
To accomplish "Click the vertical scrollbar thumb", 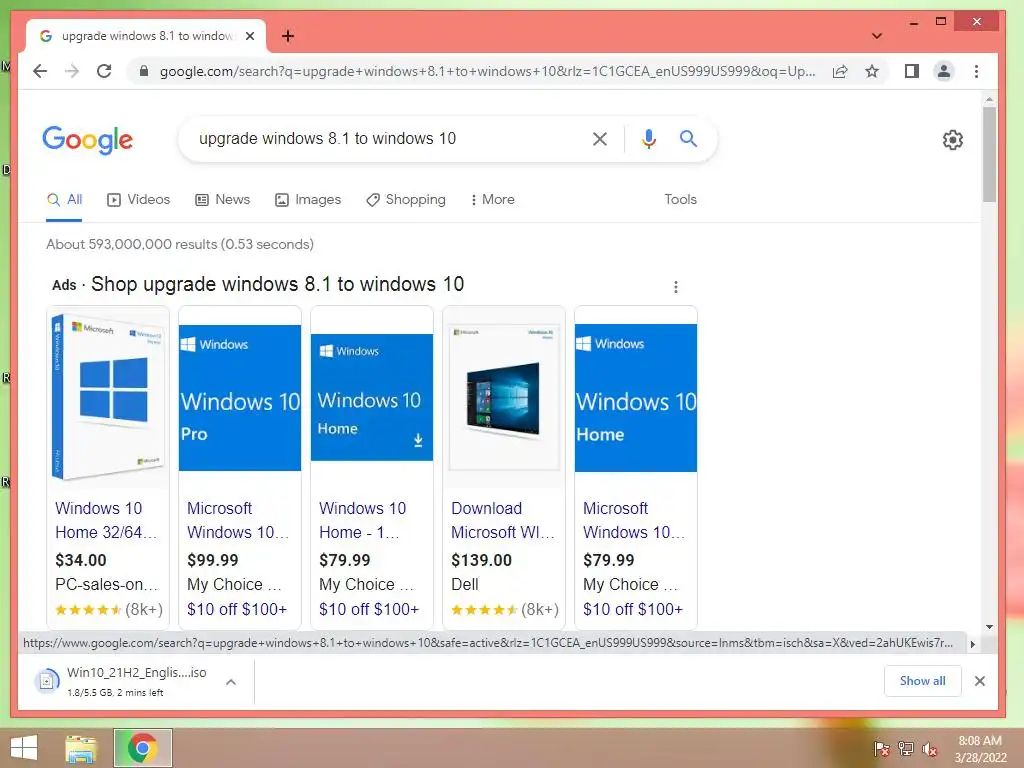I will 989,155.
